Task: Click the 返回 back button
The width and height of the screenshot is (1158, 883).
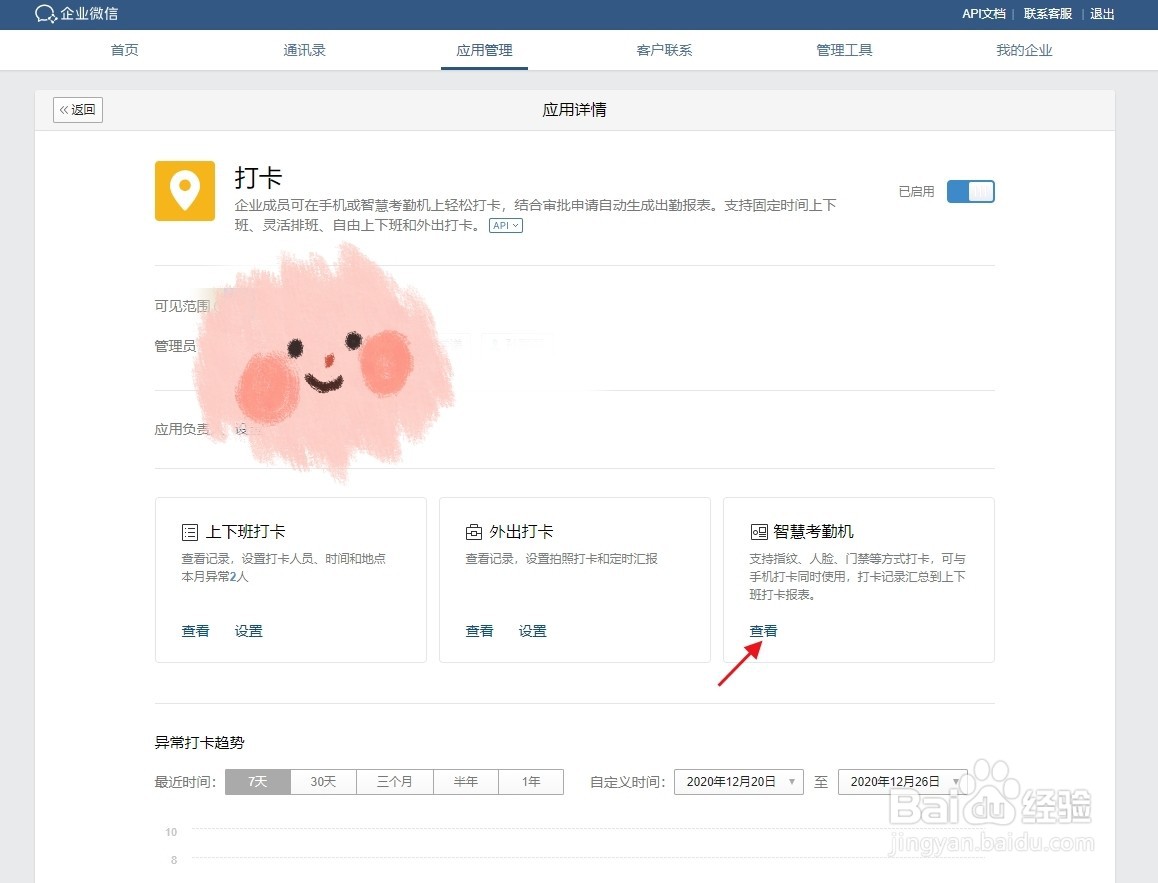Action: tap(77, 110)
